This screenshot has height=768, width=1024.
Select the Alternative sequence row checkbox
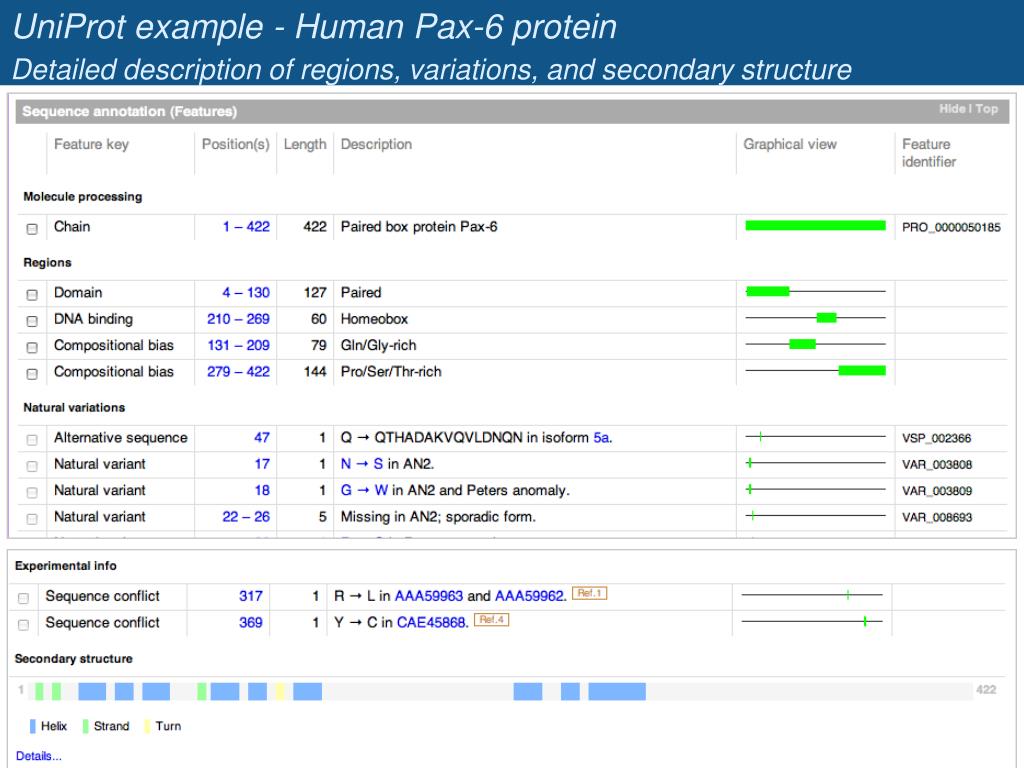click(x=32, y=440)
